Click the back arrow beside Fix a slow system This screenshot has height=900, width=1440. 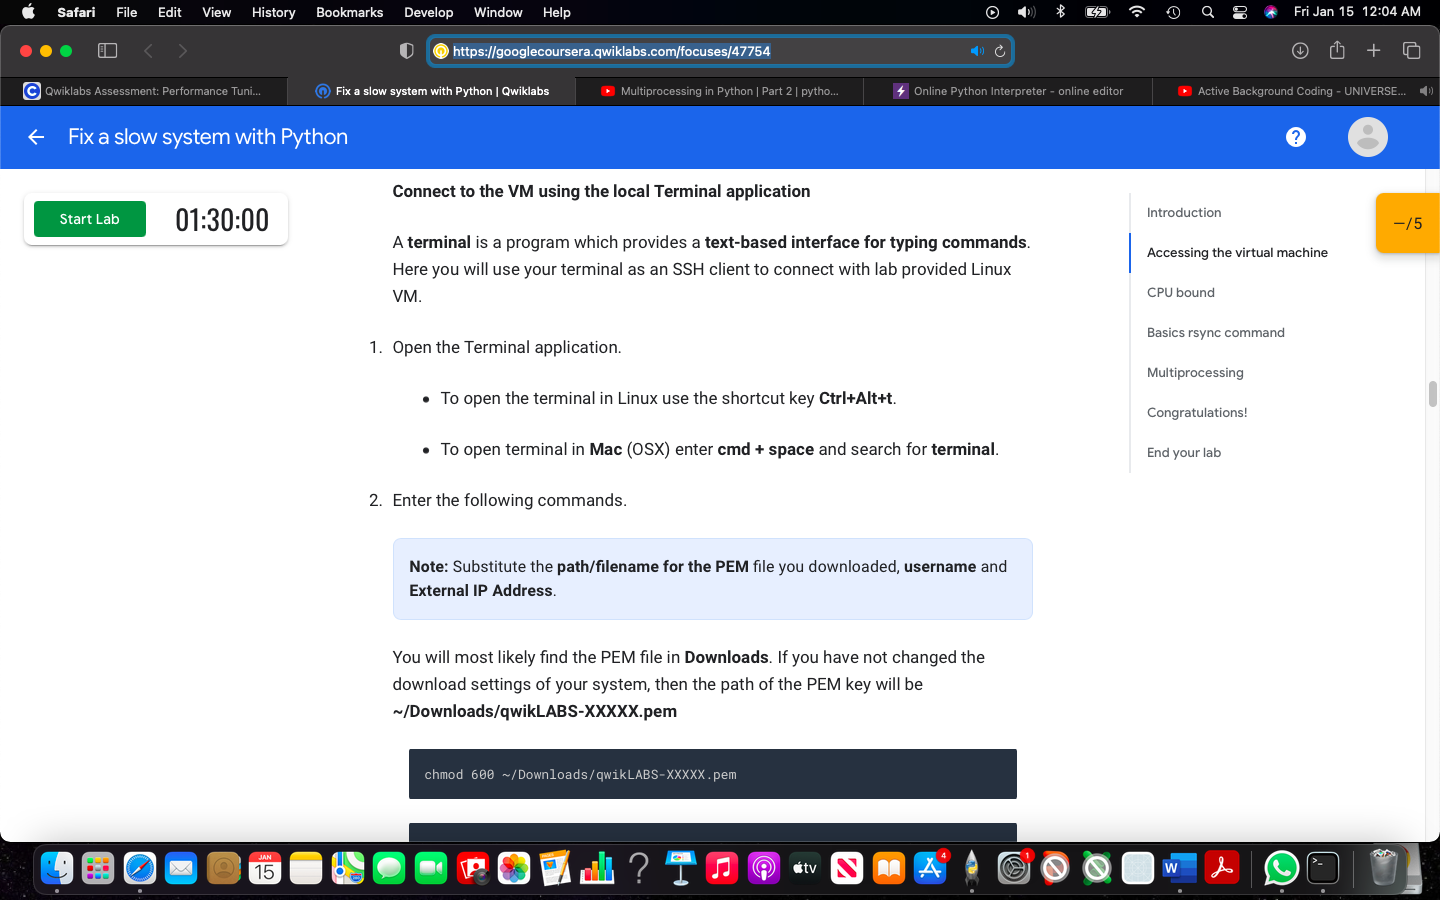pos(36,137)
